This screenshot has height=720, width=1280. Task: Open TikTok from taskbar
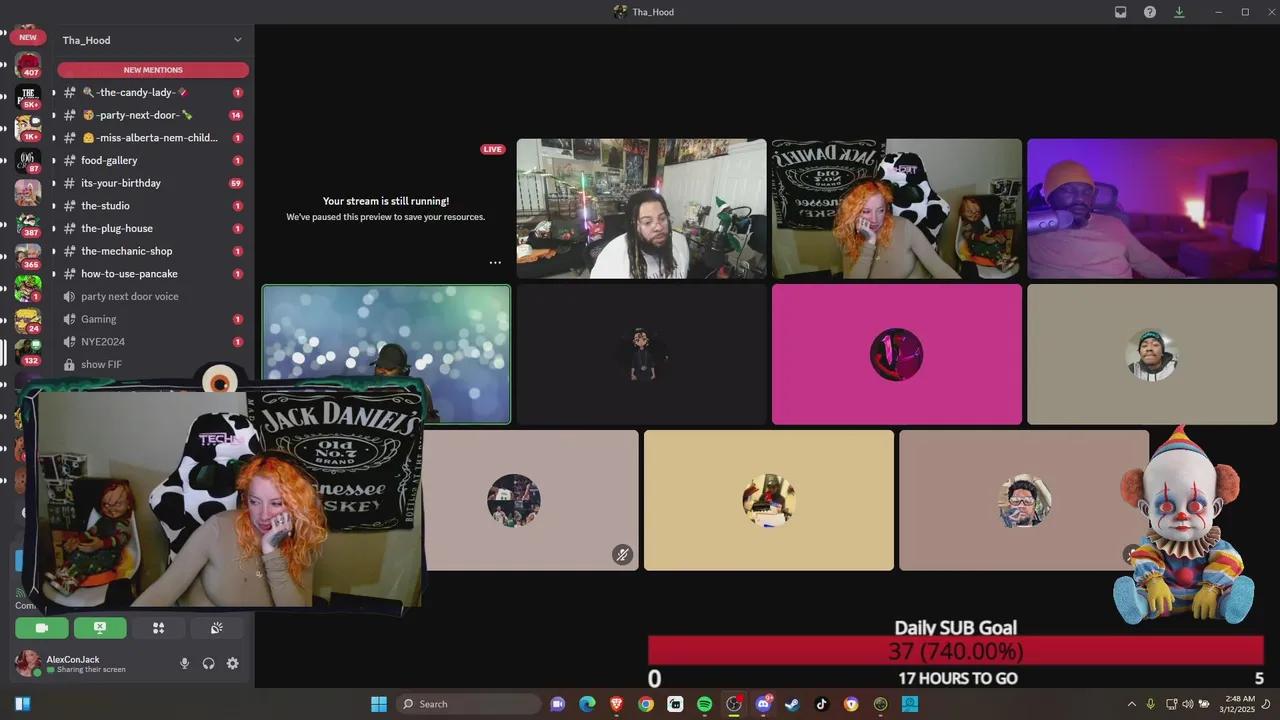pyautogui.click(x=821, y=704)
